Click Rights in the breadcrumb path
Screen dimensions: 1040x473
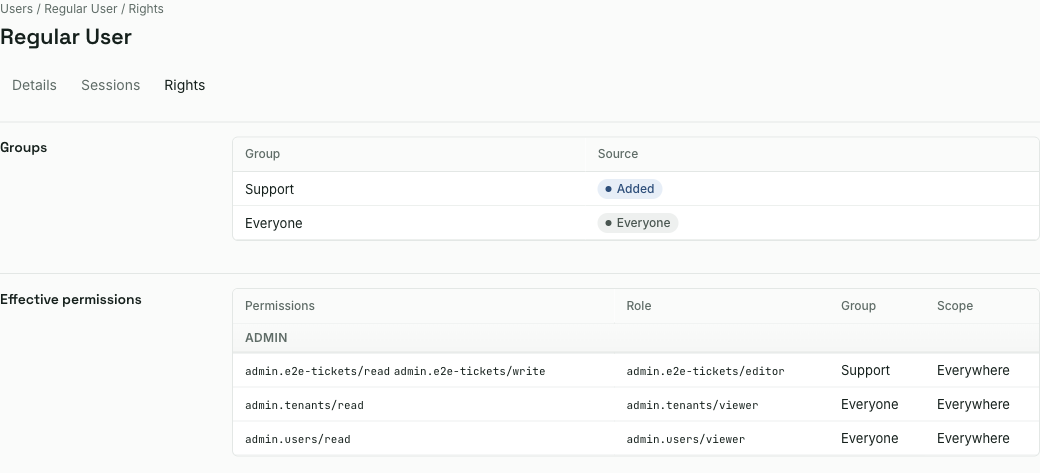tap(146, 9)
